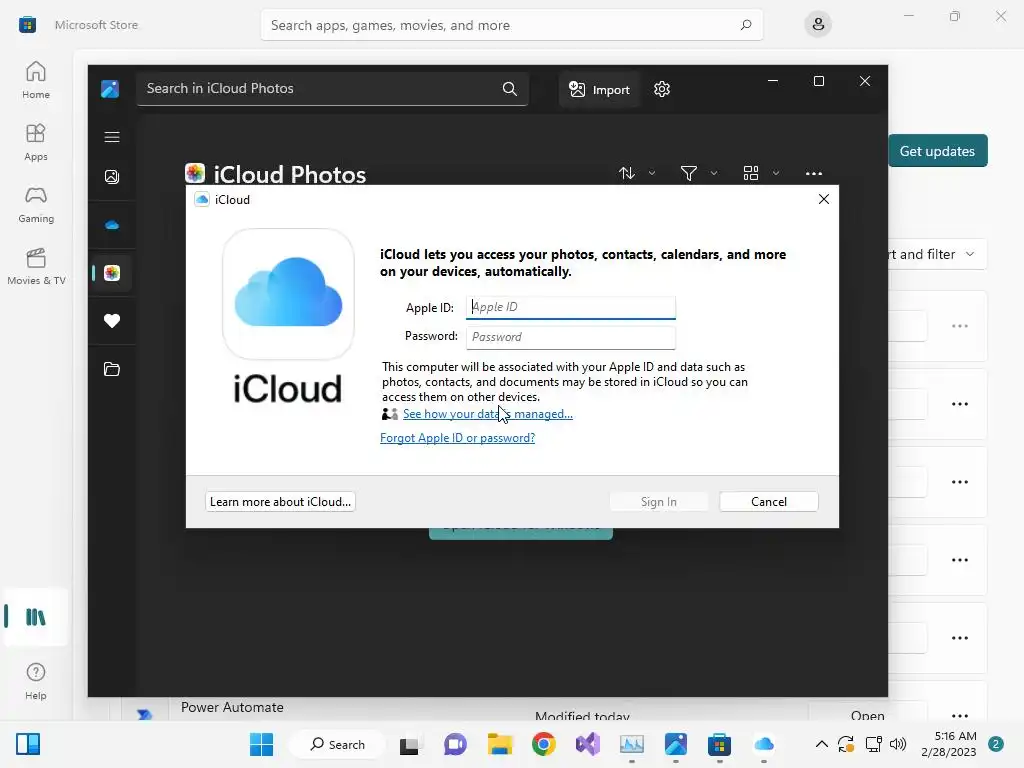Image resolution: width=1024 pixels, height=768 pixels.
Task: Click Learn more about iCloud button
Action: click(x=280, y=502)
